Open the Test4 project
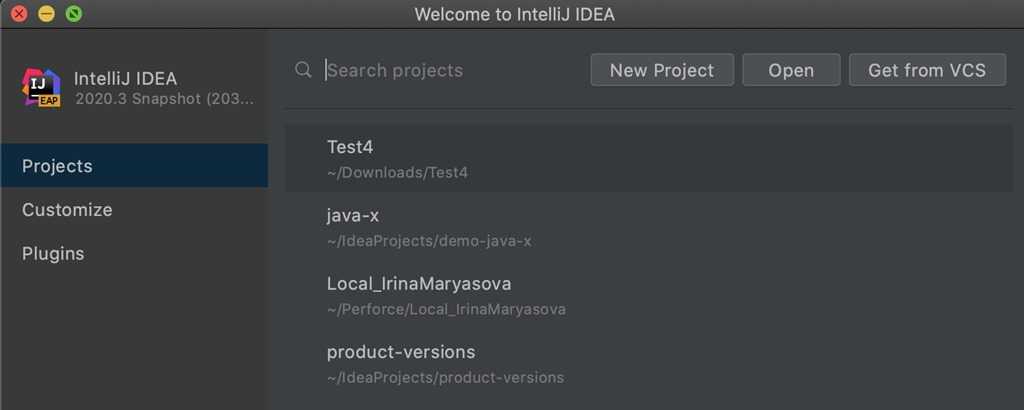1024x410 pixels. (649, 159)
